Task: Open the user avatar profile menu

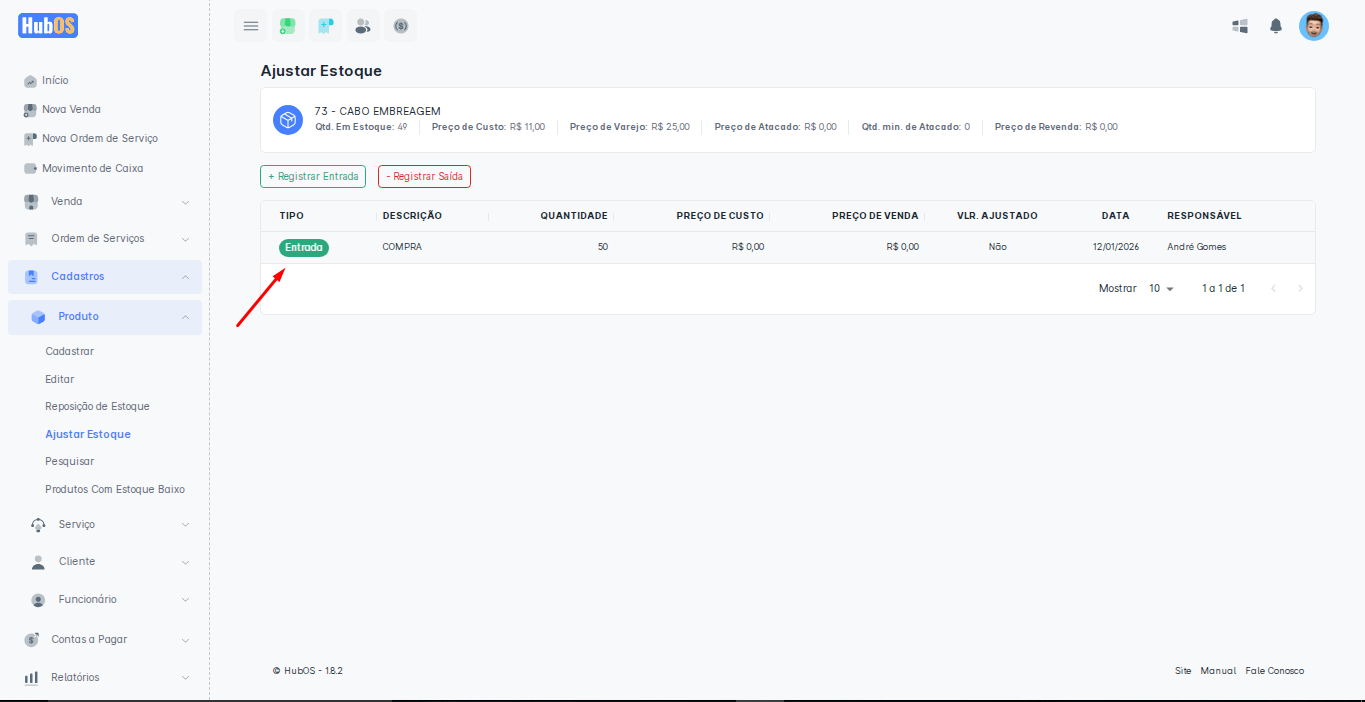Action: [1313, 26]
